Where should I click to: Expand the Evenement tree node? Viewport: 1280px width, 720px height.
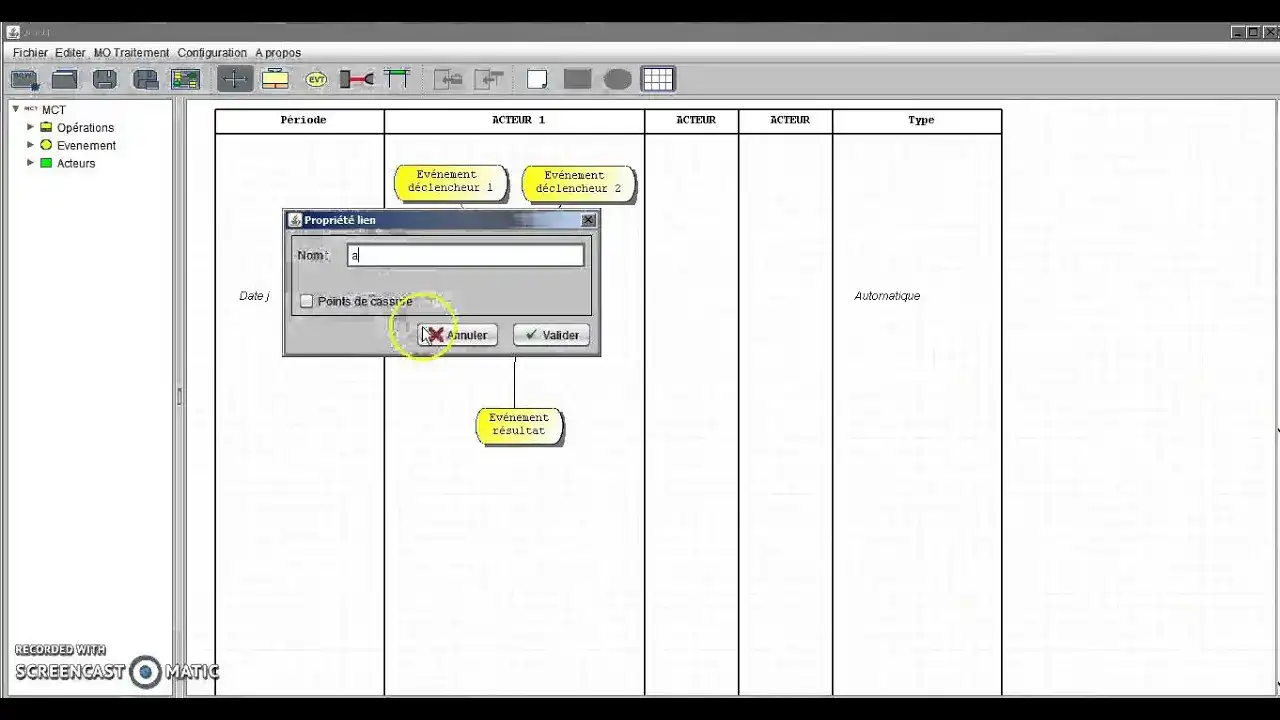pos(30,145)
